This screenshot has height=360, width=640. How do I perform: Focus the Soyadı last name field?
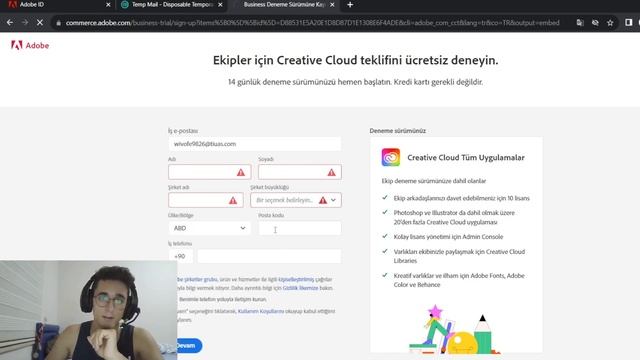(300, 172)
